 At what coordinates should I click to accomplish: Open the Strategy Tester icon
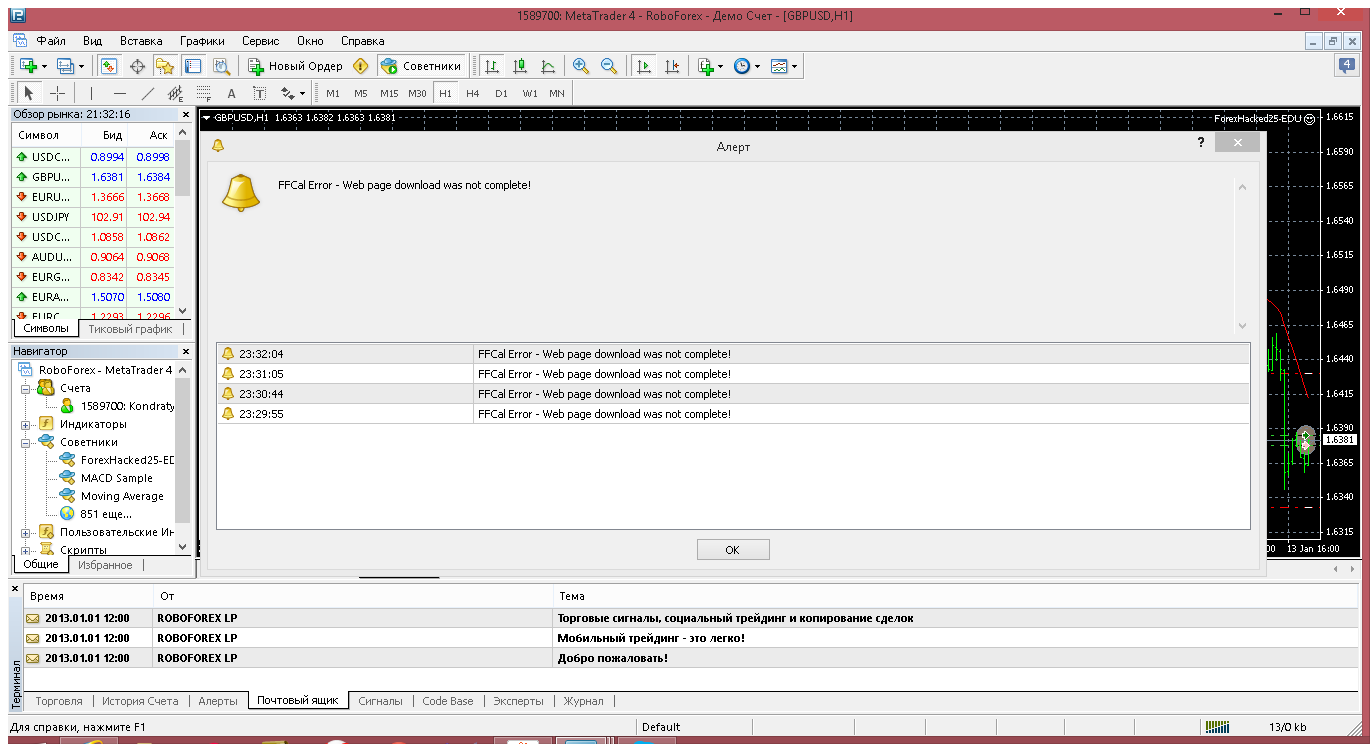221,66
